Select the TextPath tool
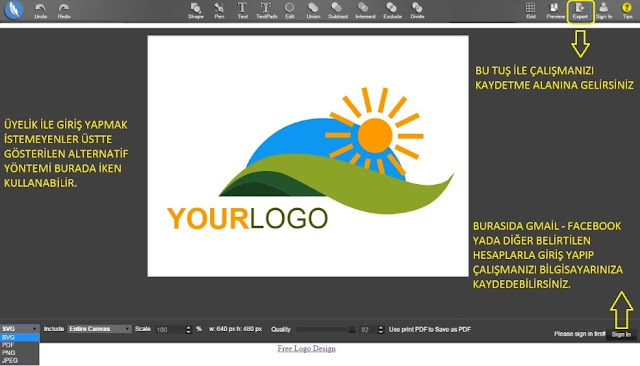This screenshot has width=640, height=366. (266, 11)
